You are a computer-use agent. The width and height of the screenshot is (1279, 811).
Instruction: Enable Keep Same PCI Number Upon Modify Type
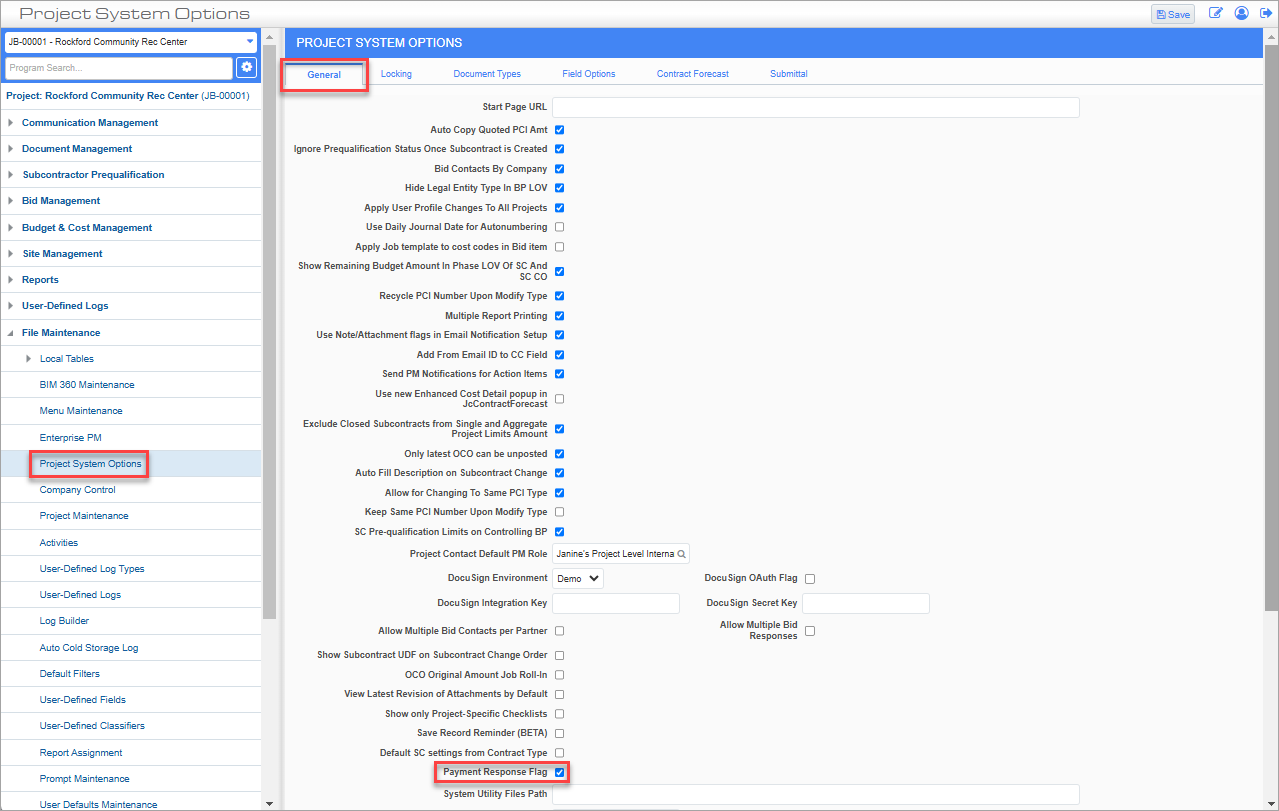(x=560, y=512)
